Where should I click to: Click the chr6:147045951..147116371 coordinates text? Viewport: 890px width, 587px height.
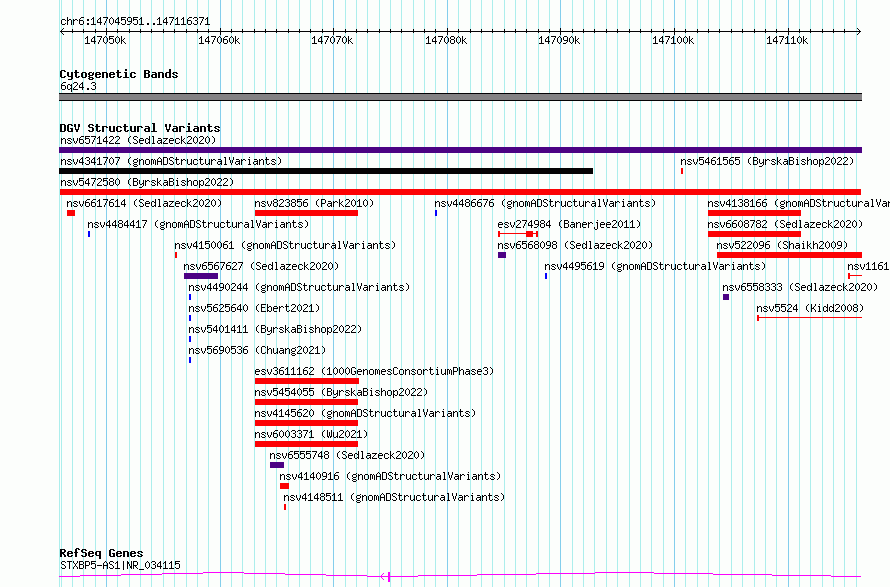135,22
